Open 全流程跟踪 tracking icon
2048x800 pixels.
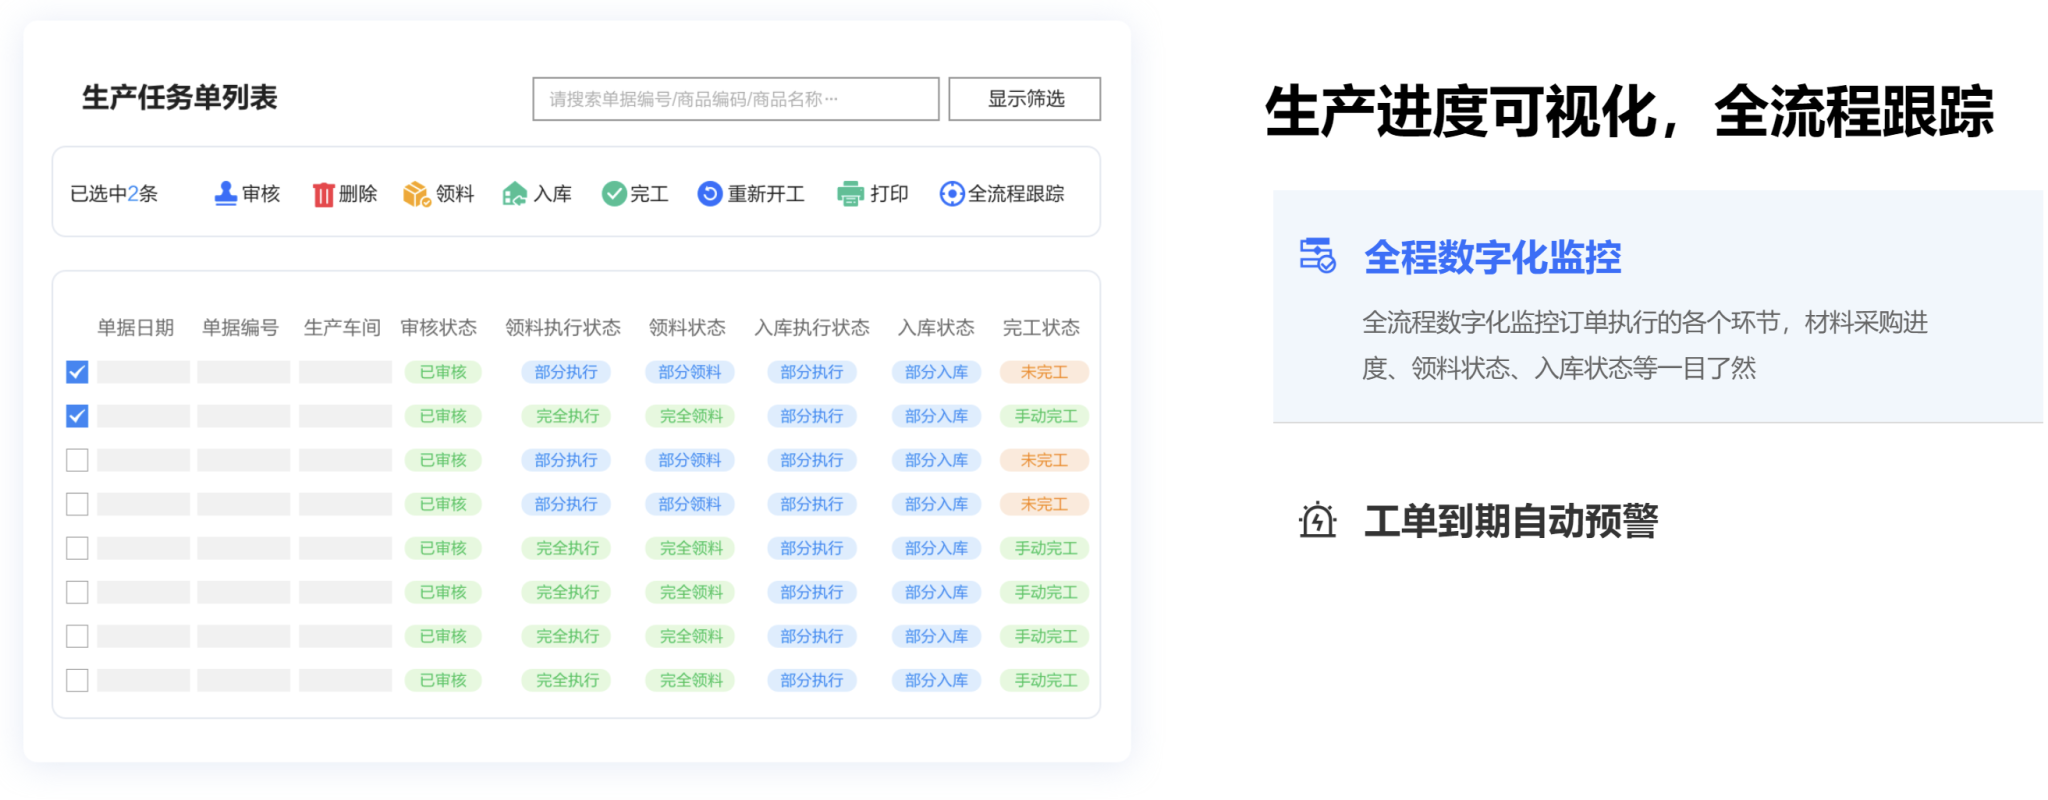(x=951, y=194)
